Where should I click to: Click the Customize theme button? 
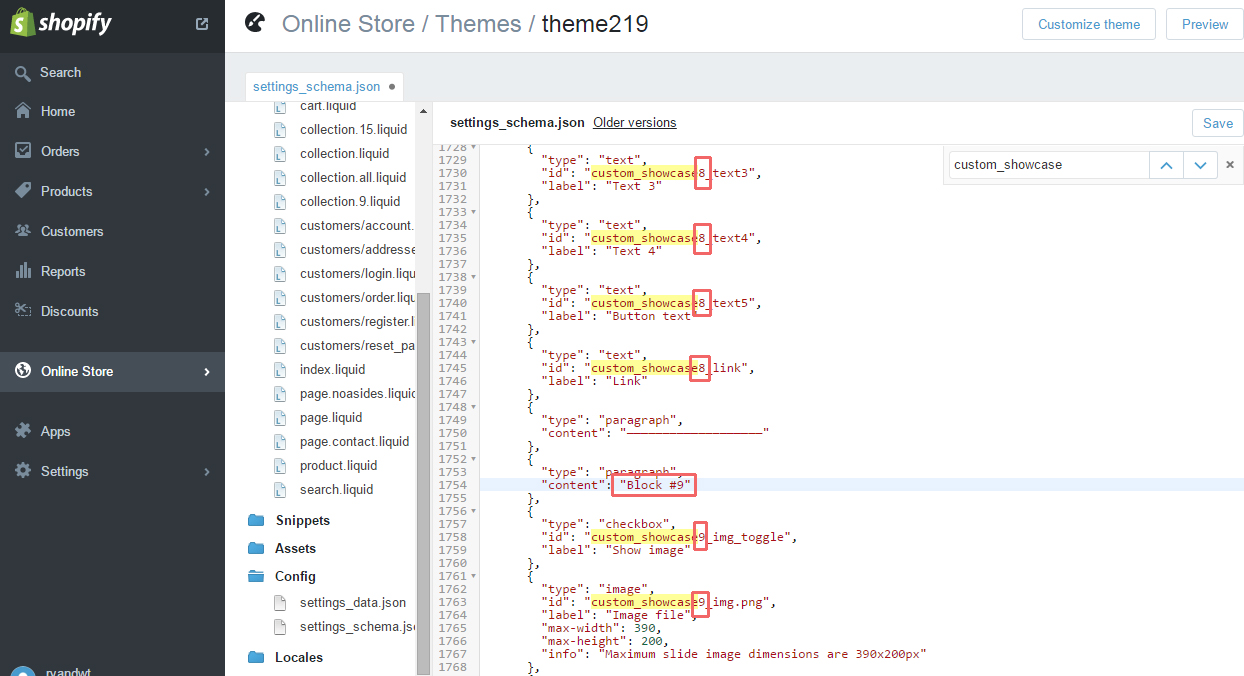click(x=1088, y=24)
